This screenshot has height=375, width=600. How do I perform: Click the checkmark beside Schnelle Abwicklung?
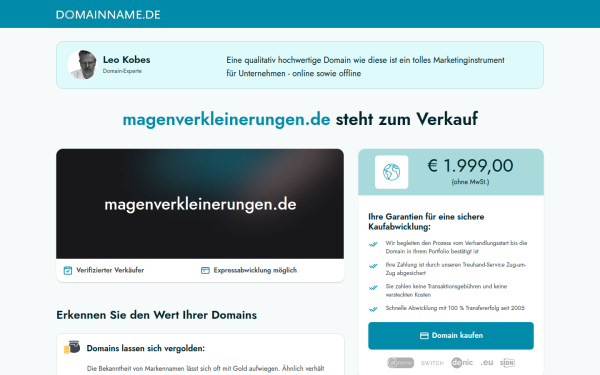pos(373,309)
